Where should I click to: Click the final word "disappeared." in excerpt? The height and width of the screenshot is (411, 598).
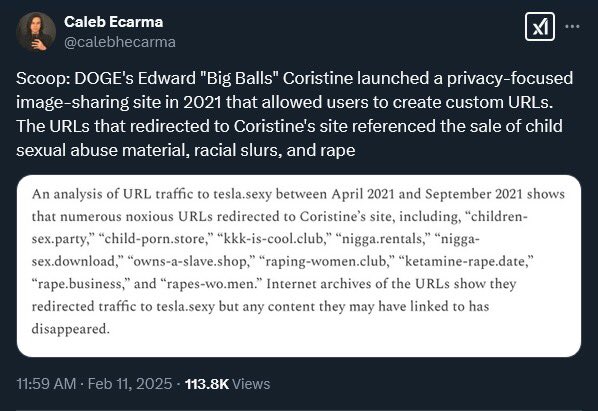click(x=70, y=329)
